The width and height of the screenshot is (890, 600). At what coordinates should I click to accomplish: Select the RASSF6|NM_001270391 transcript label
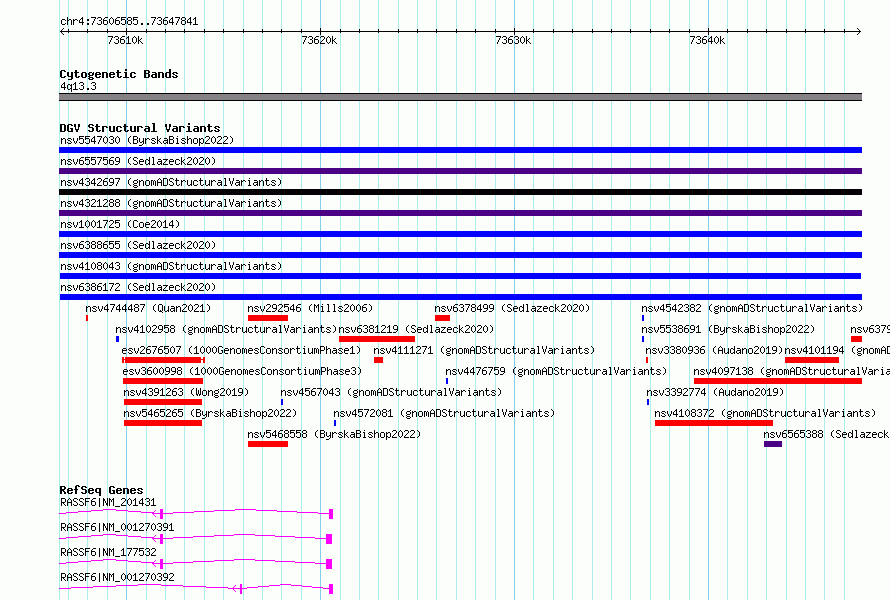[x=117, y=527]
